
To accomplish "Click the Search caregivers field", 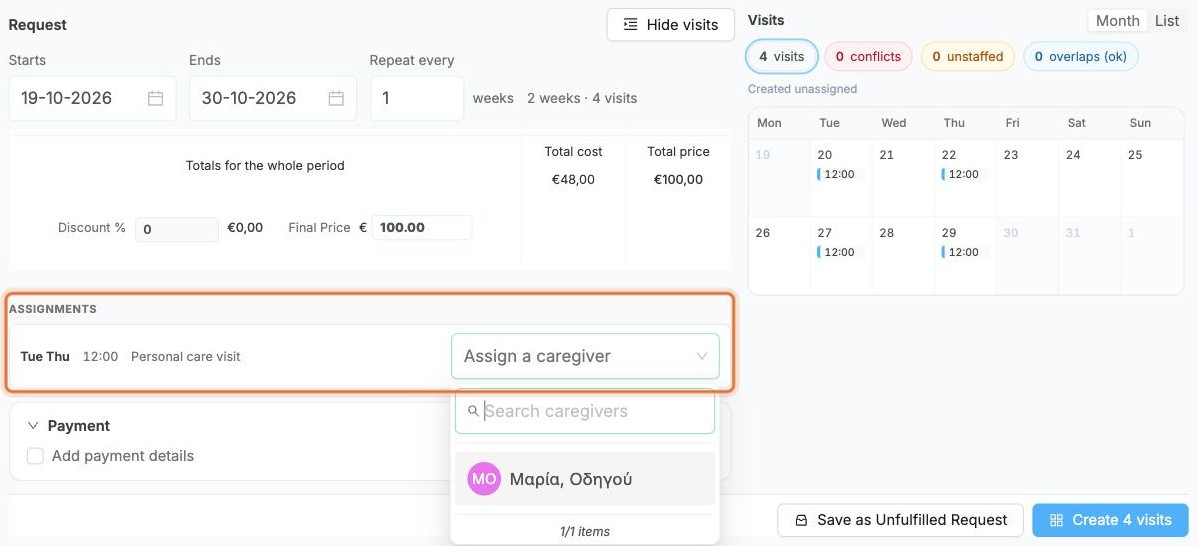I will click(585, 412).
